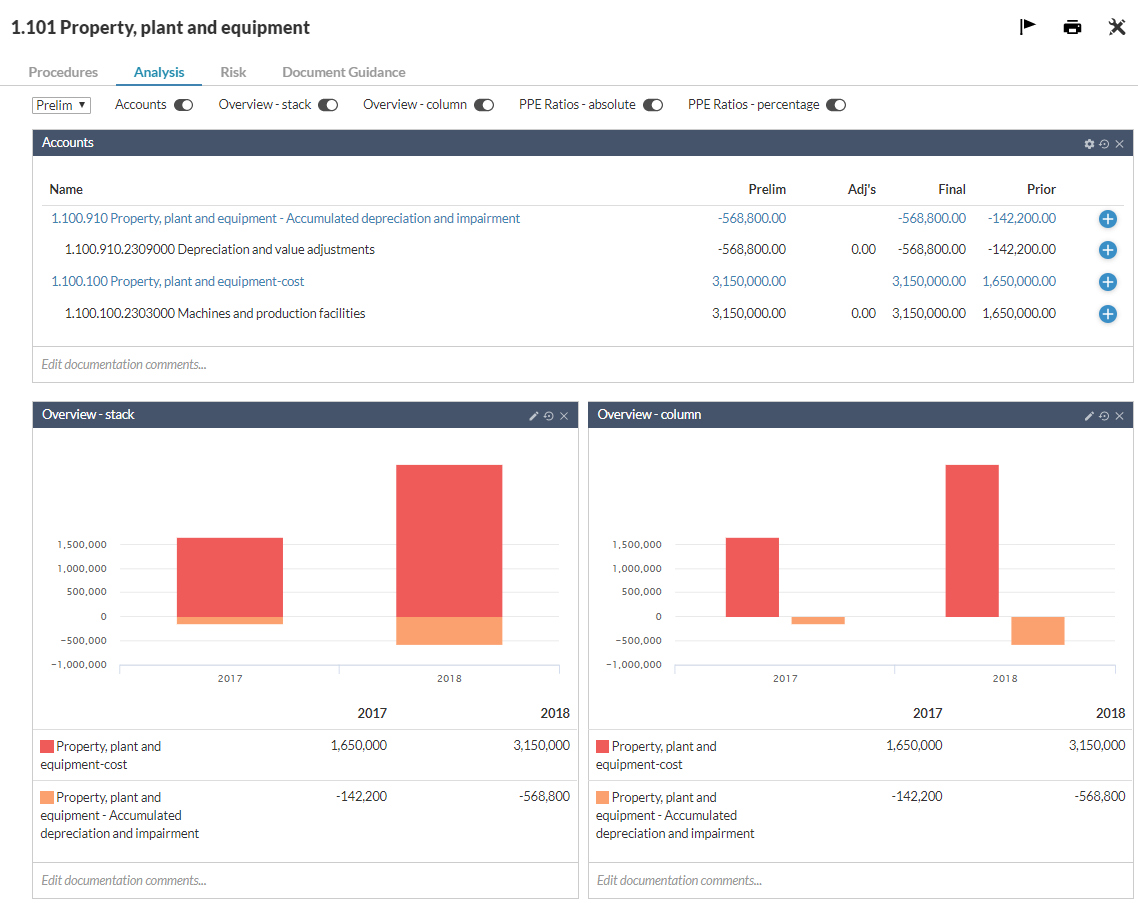Edit the Overview - stack chart with pencil icon

coord(534,416)
